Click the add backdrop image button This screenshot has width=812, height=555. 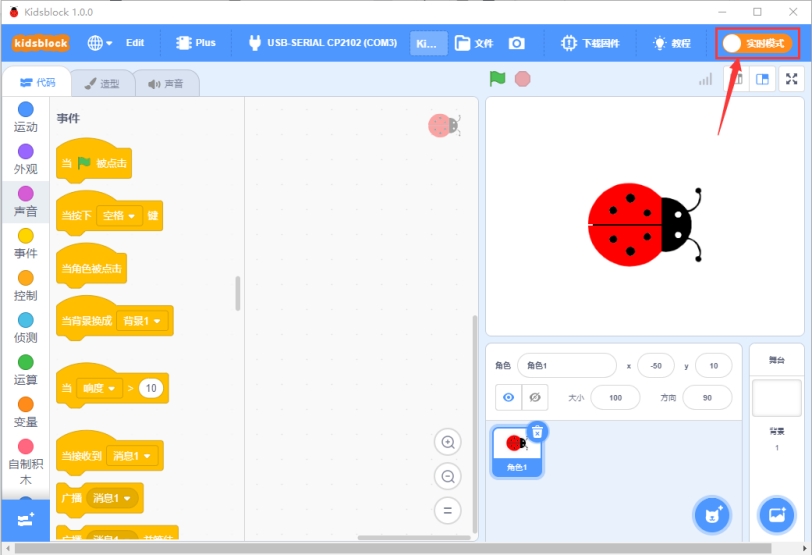point(776,515)
